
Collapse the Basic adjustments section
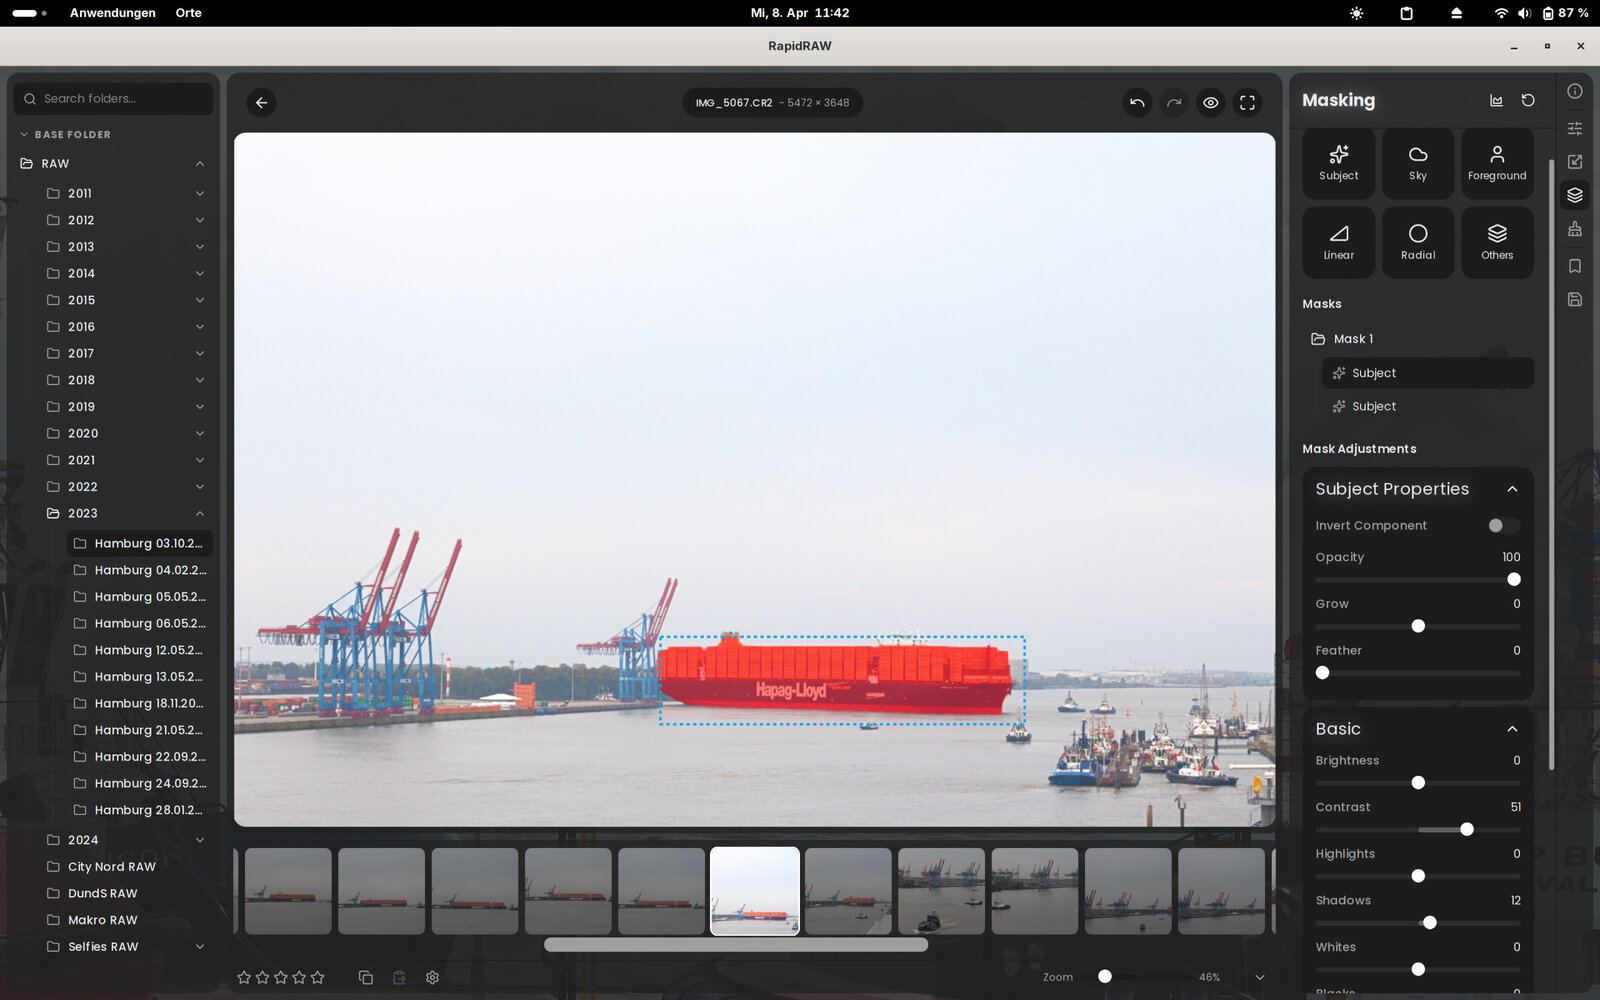(x=1512, y=729)
